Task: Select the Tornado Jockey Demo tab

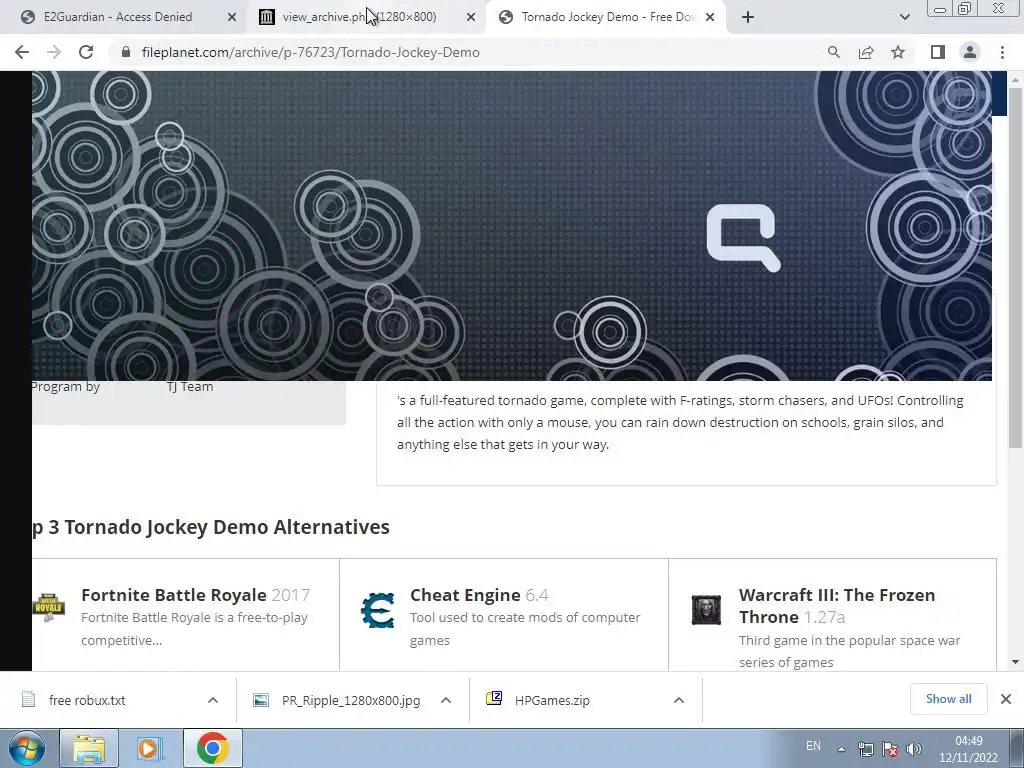Action: [607, 17]
